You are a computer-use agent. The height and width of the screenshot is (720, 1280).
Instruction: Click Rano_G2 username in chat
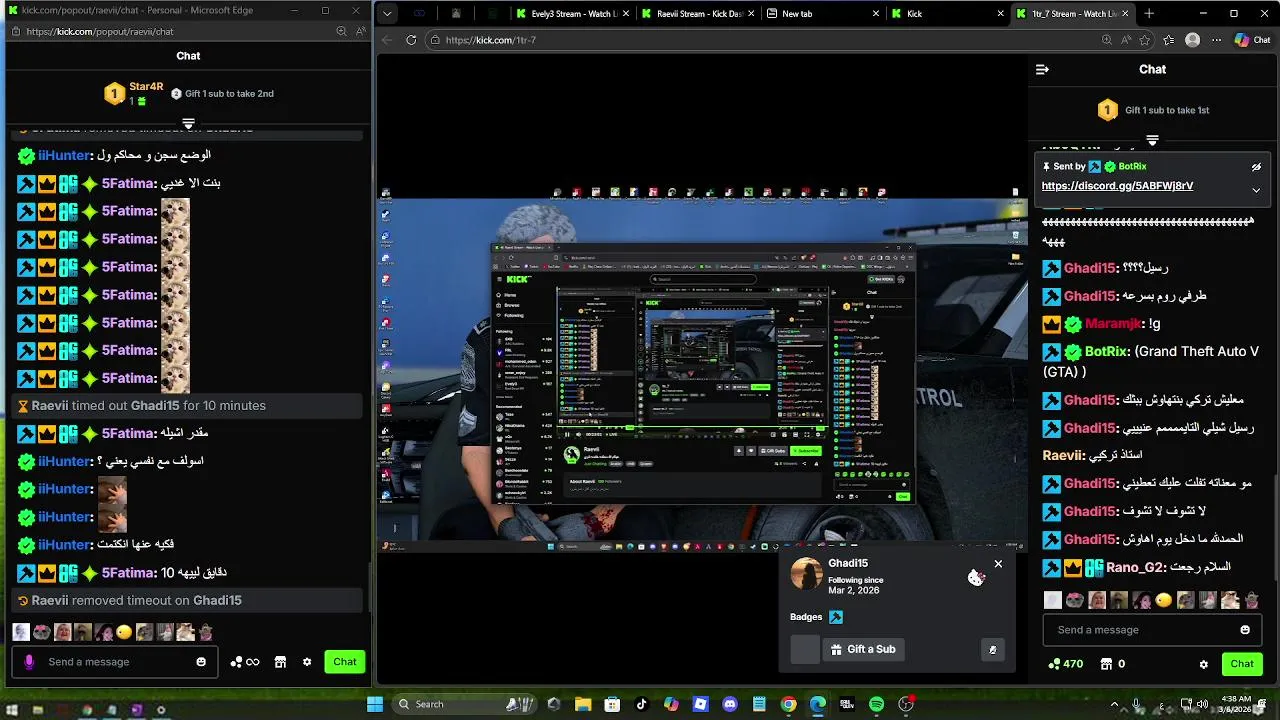[x=1134, y=567]
